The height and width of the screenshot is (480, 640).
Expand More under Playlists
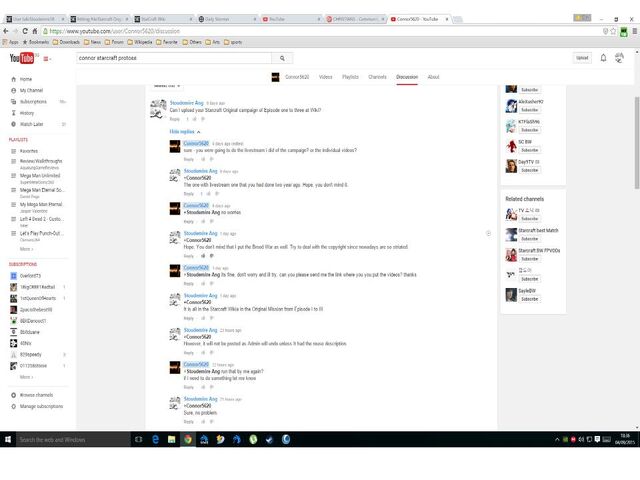click(27, 249)
